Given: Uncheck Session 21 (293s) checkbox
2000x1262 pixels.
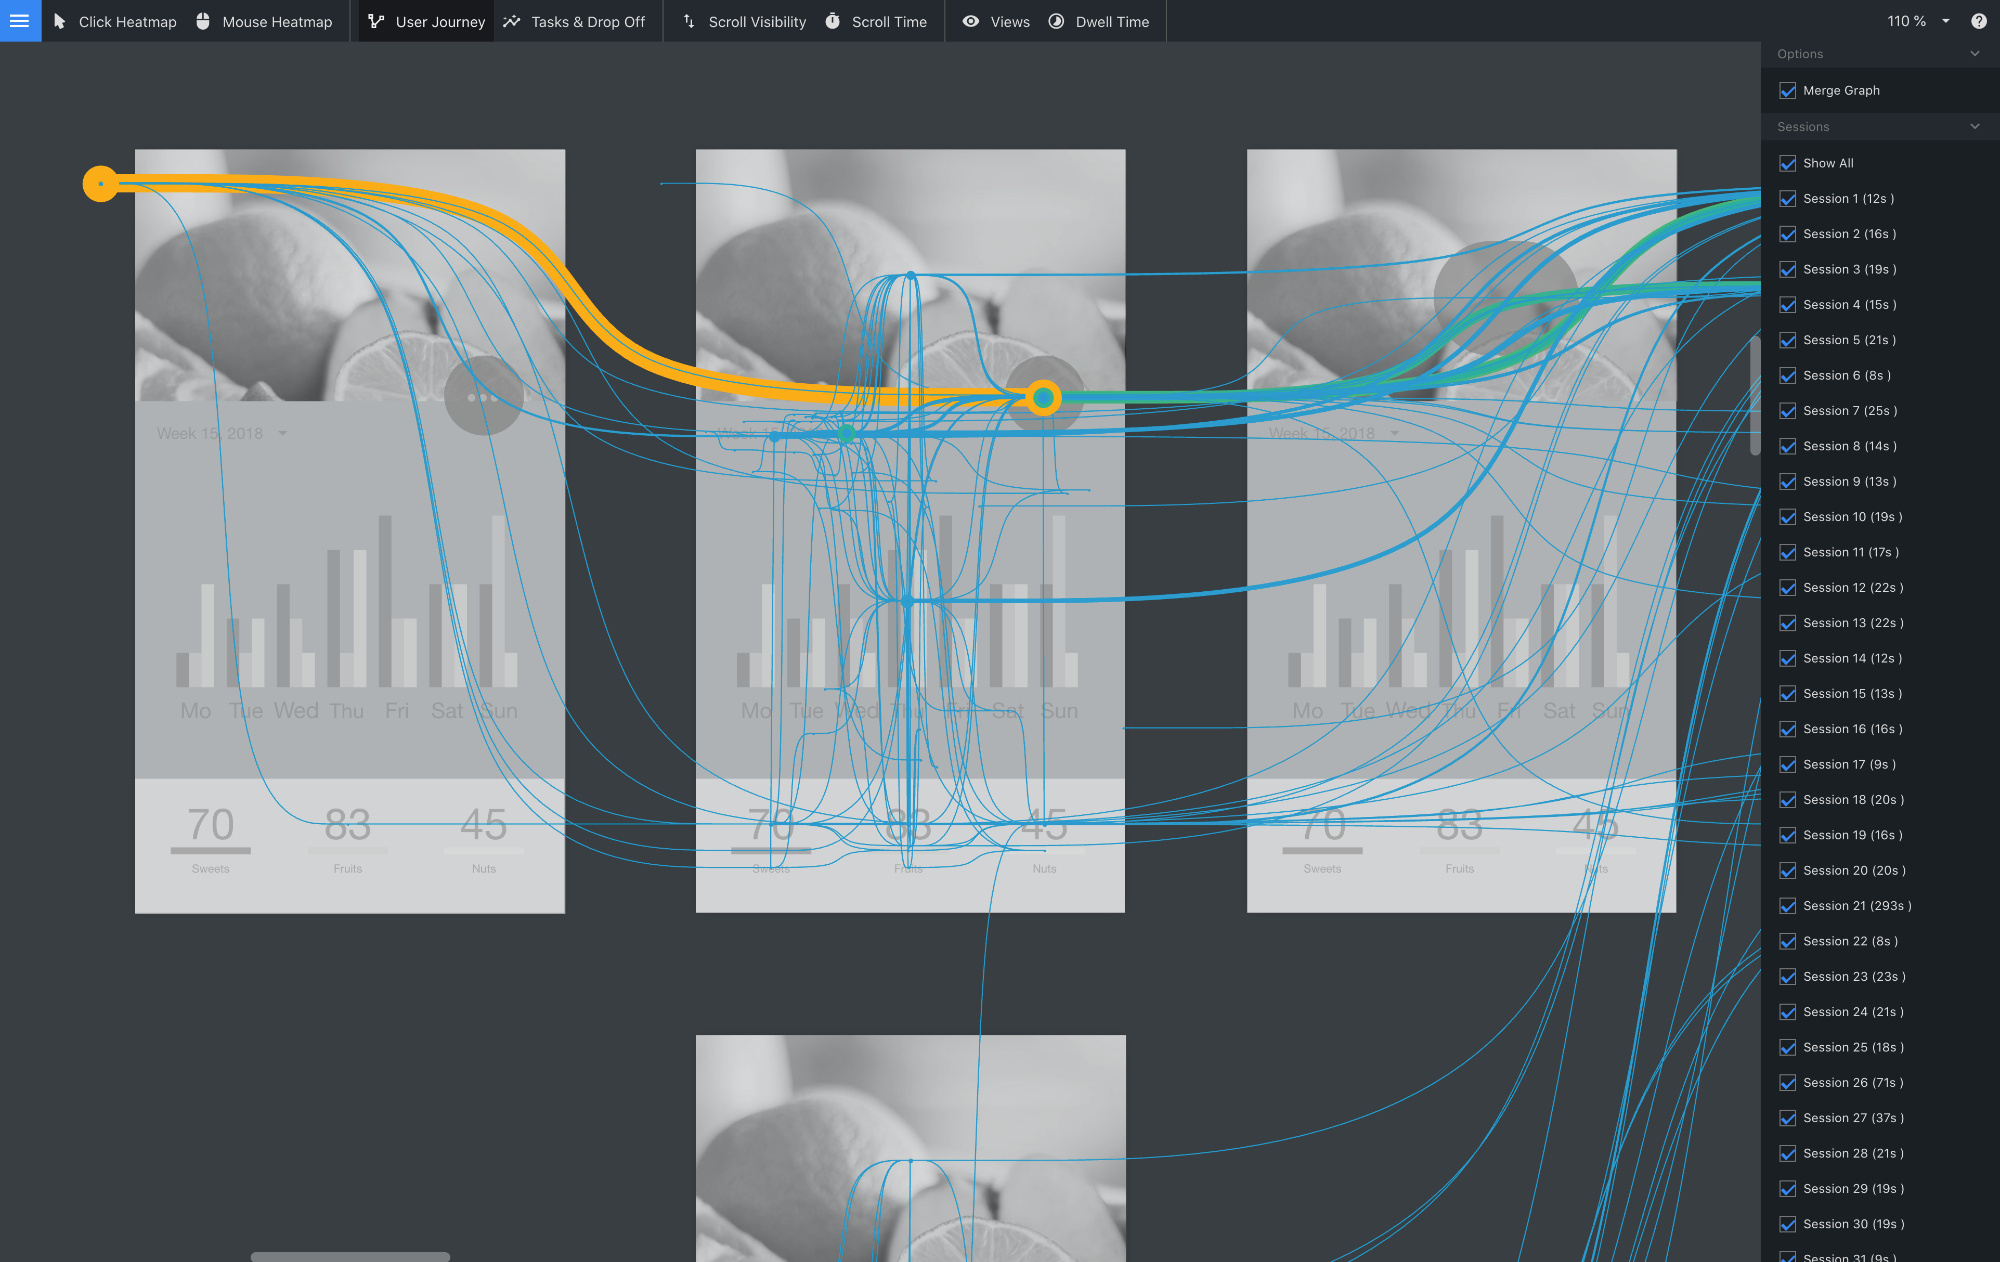Looking at the screenshot, I should click(1788, 906).
